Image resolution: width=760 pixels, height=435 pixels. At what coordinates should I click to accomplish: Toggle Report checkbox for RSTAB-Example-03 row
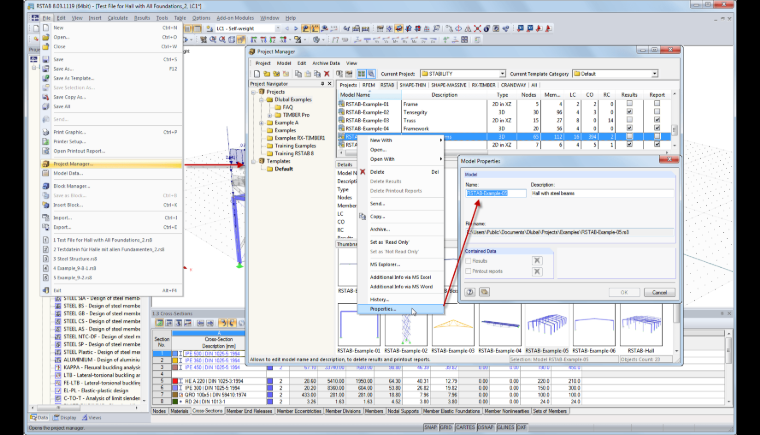coord(657,120)
